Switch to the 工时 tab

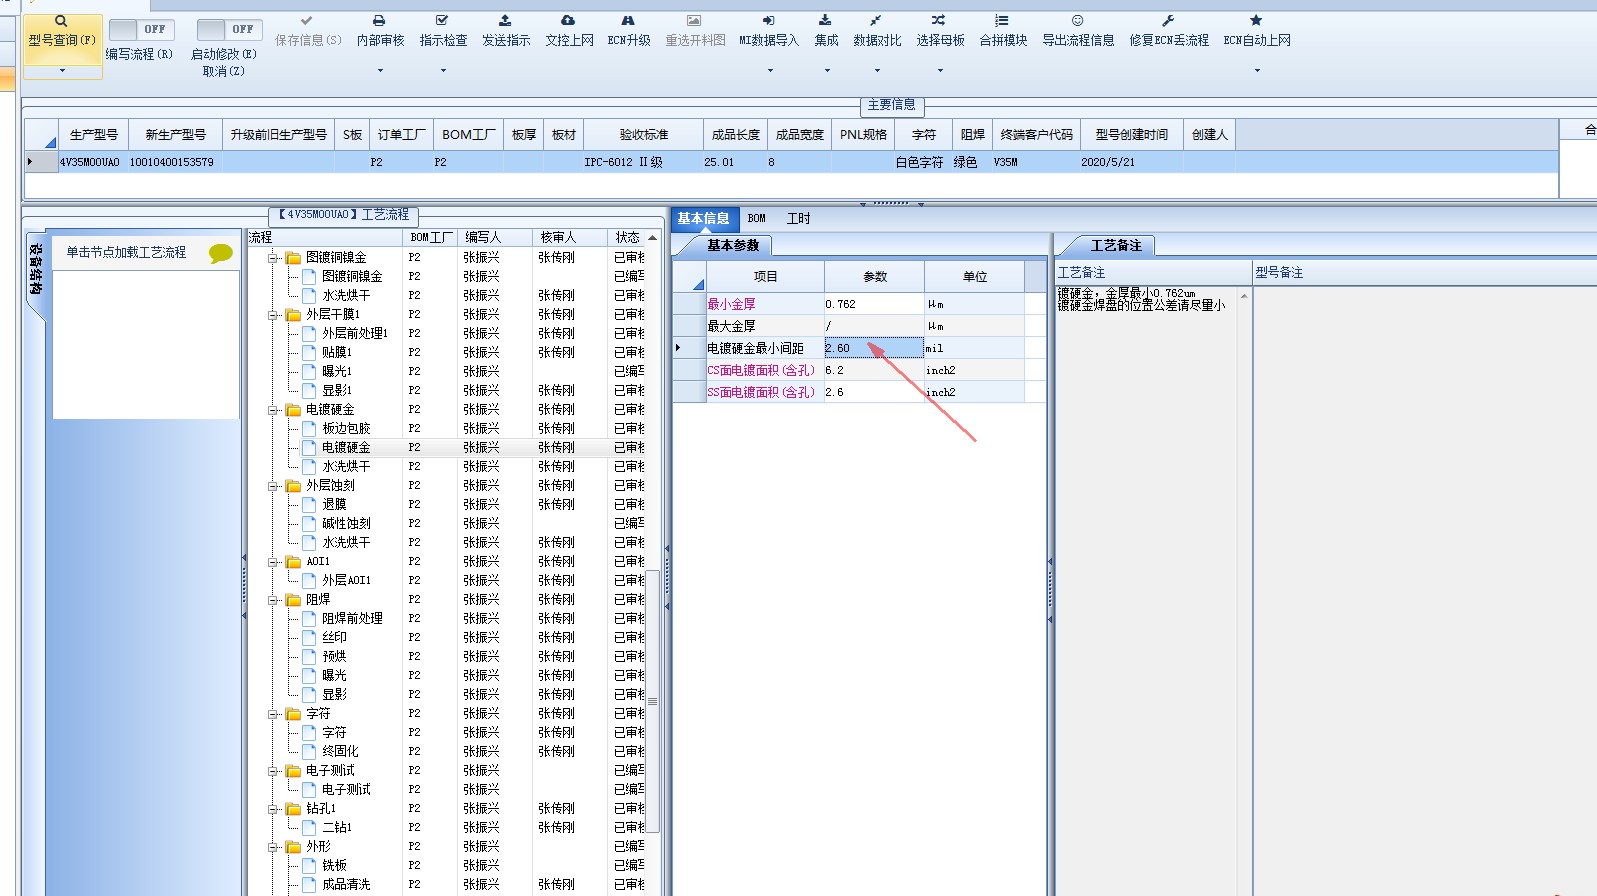[798, 218]
